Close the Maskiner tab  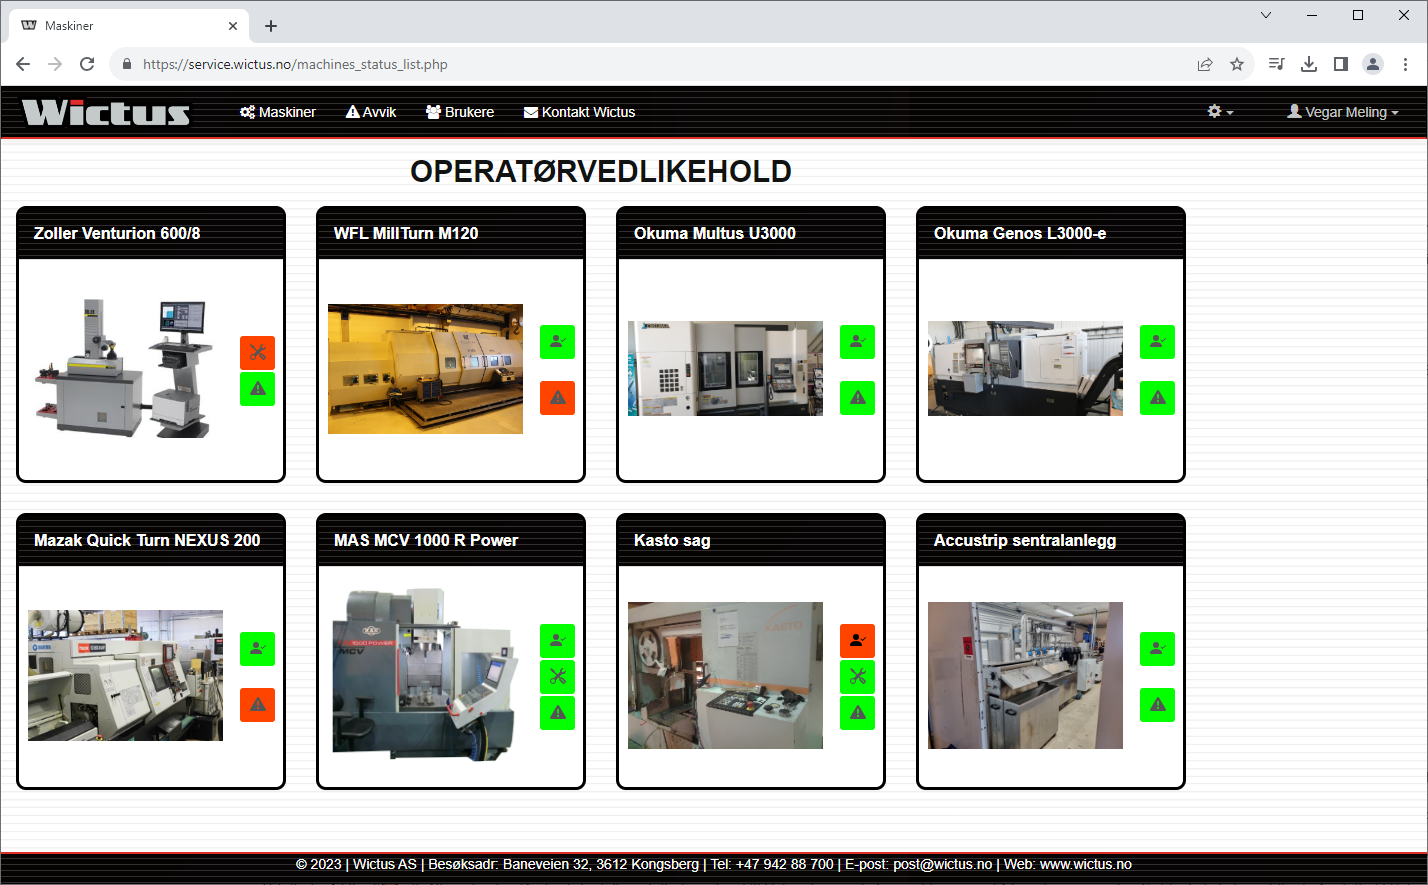[x=233, y=26]
